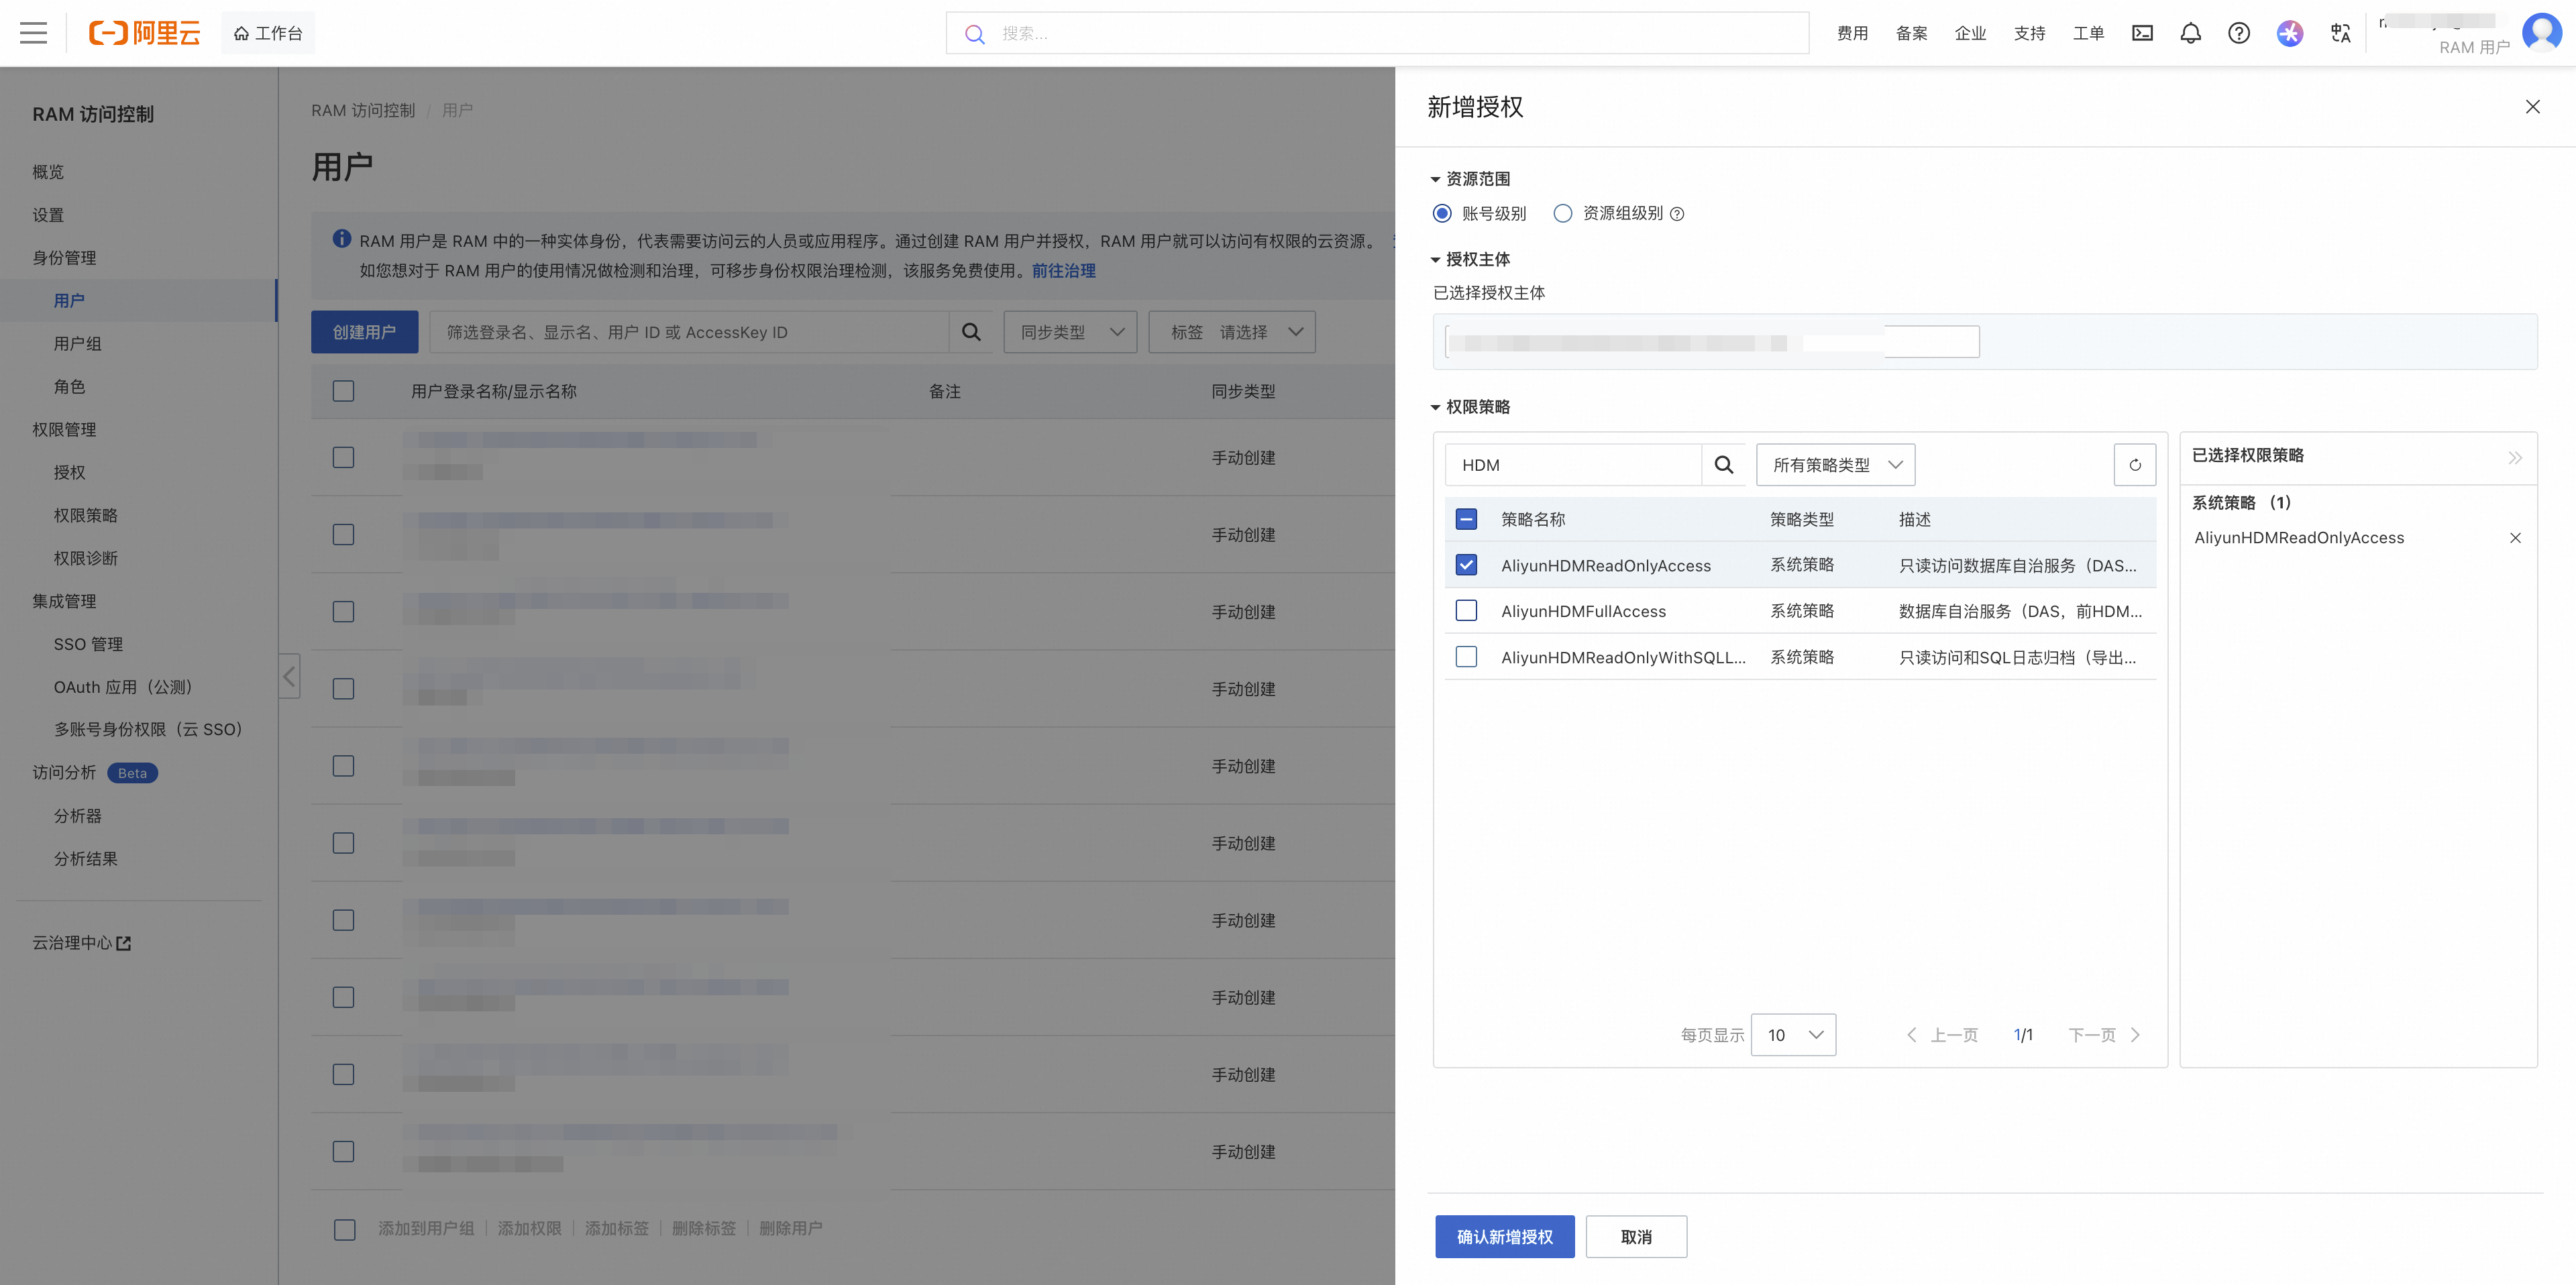The height and width of the screenshot is (1285, 2576).
Task: Open the Cloud Shell terminal icon
Action: [x=2142, y=33]
